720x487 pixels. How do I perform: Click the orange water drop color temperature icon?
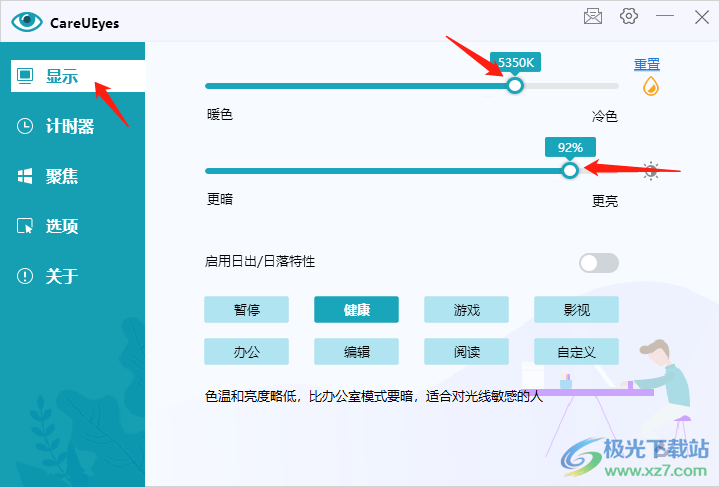[651, 86]
